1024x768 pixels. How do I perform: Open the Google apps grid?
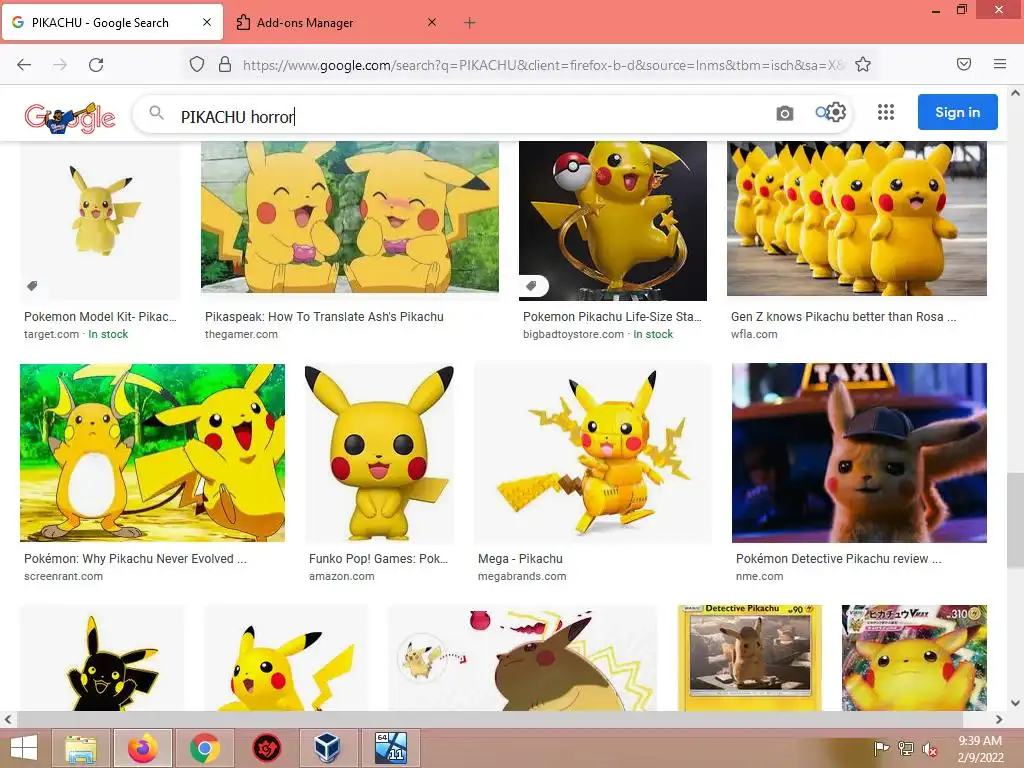pos(886,112)
